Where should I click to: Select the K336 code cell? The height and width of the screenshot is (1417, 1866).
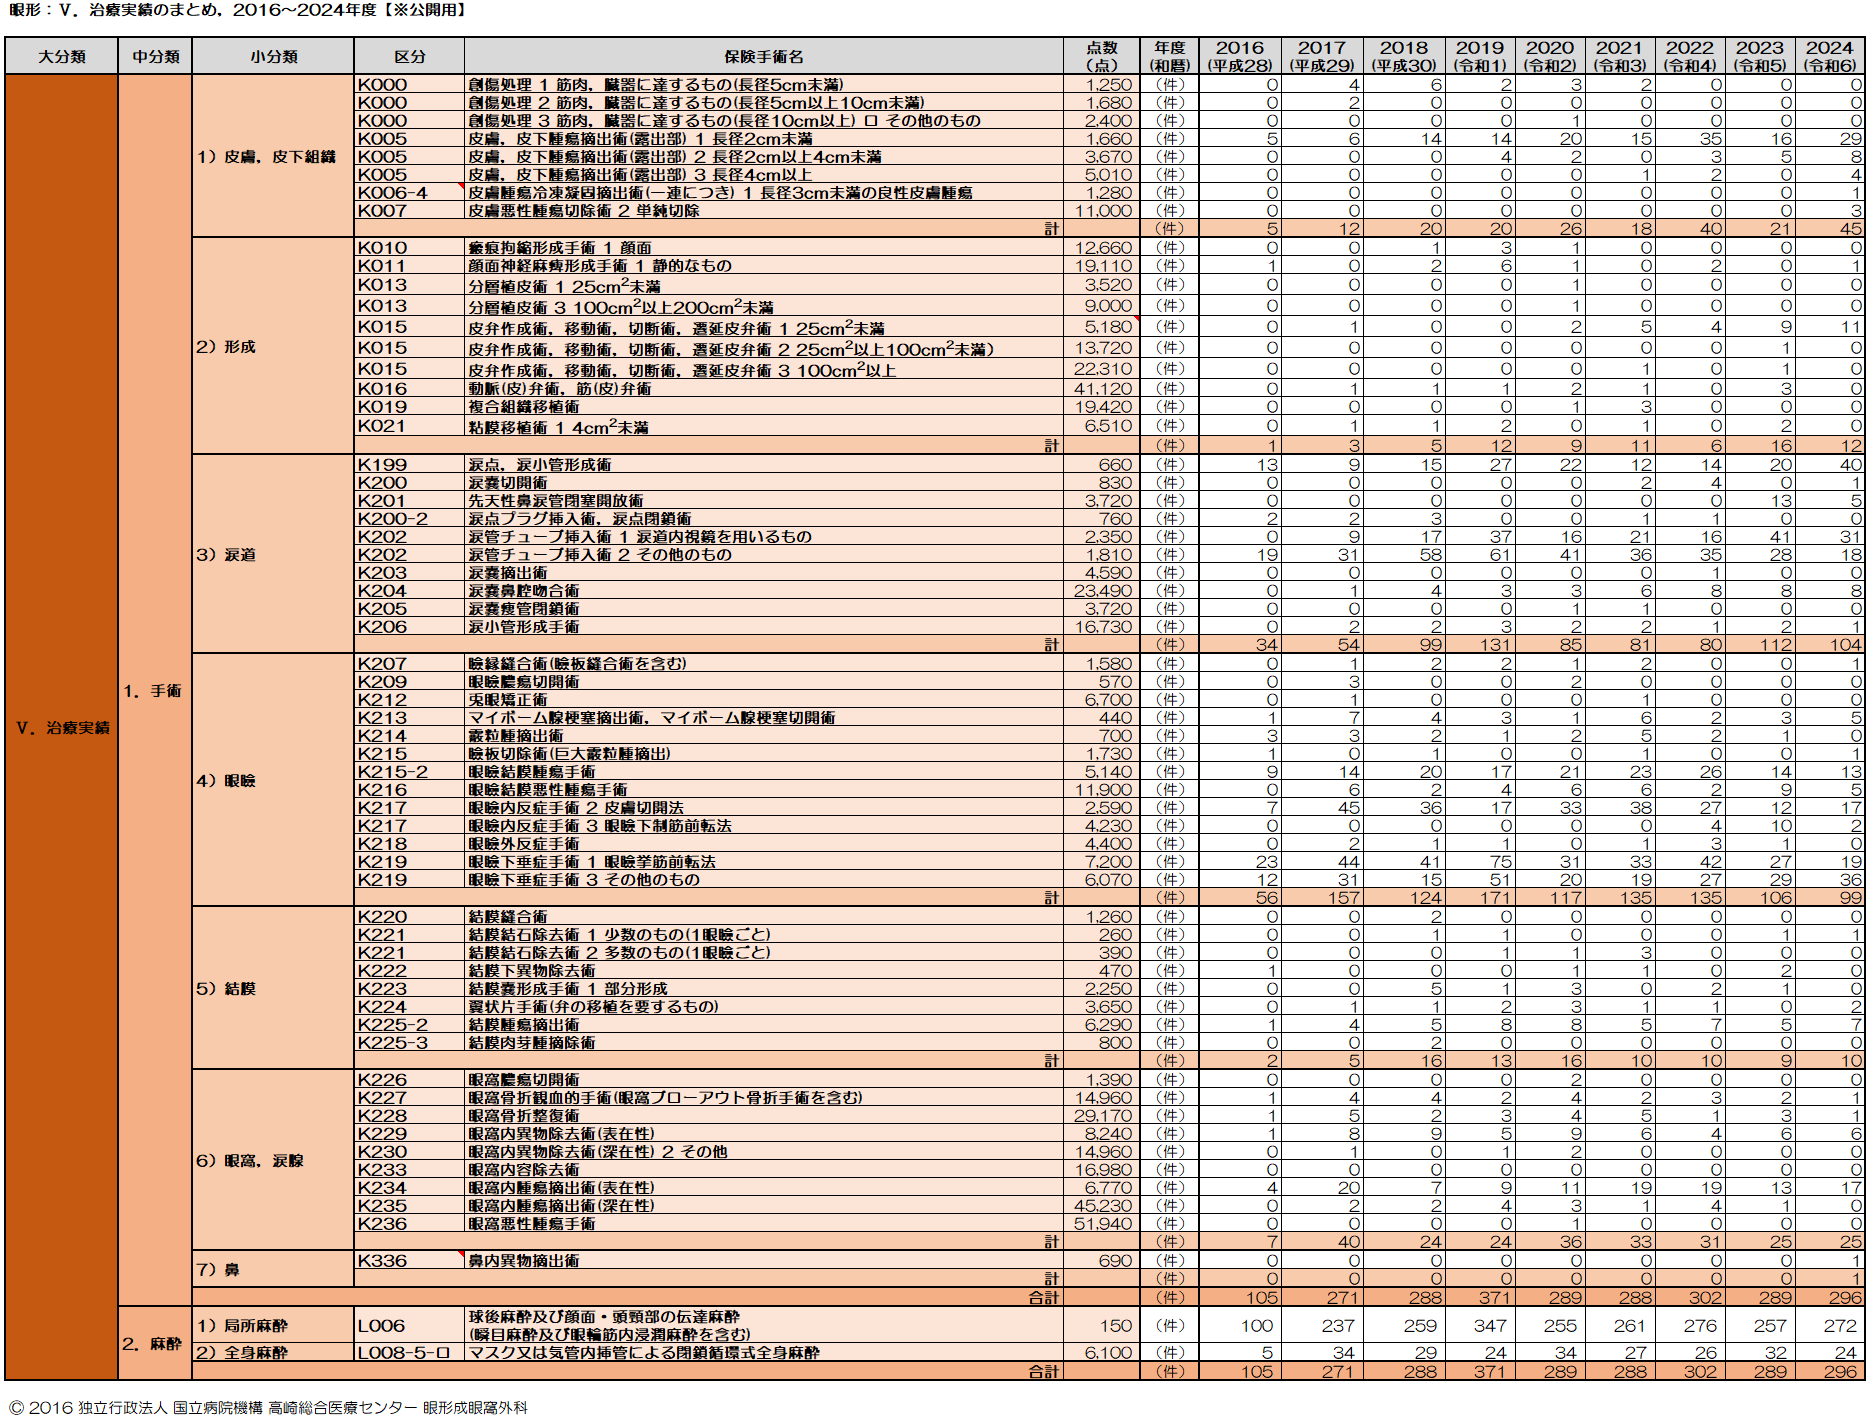[383, 1261]
